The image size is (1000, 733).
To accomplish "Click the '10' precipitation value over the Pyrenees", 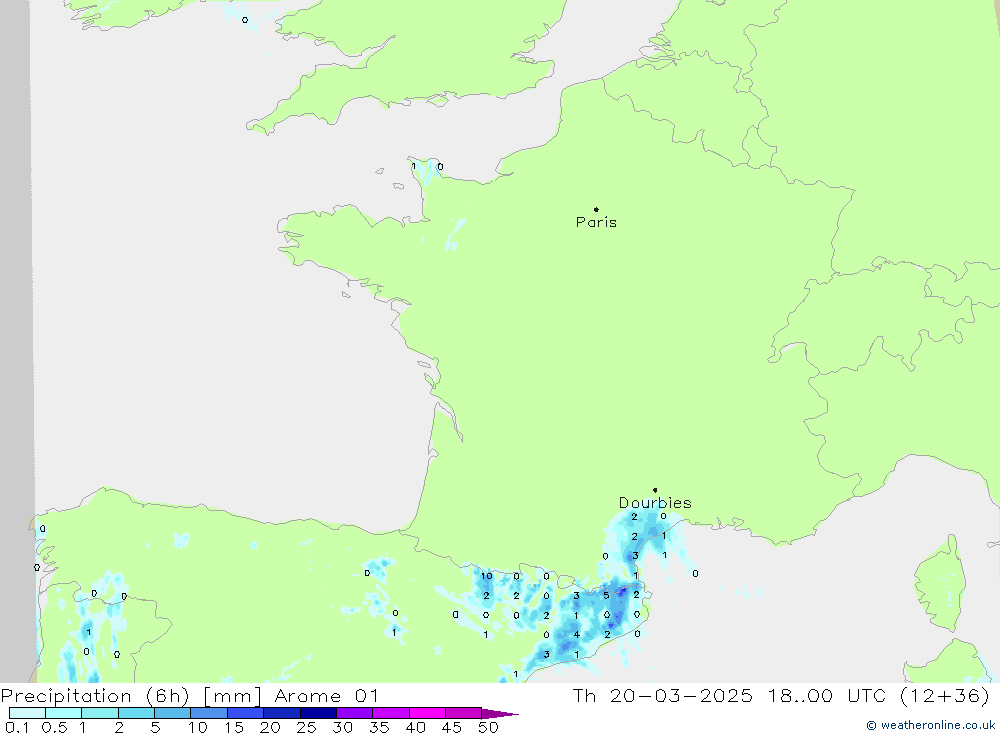I will (x=487, y=576).
